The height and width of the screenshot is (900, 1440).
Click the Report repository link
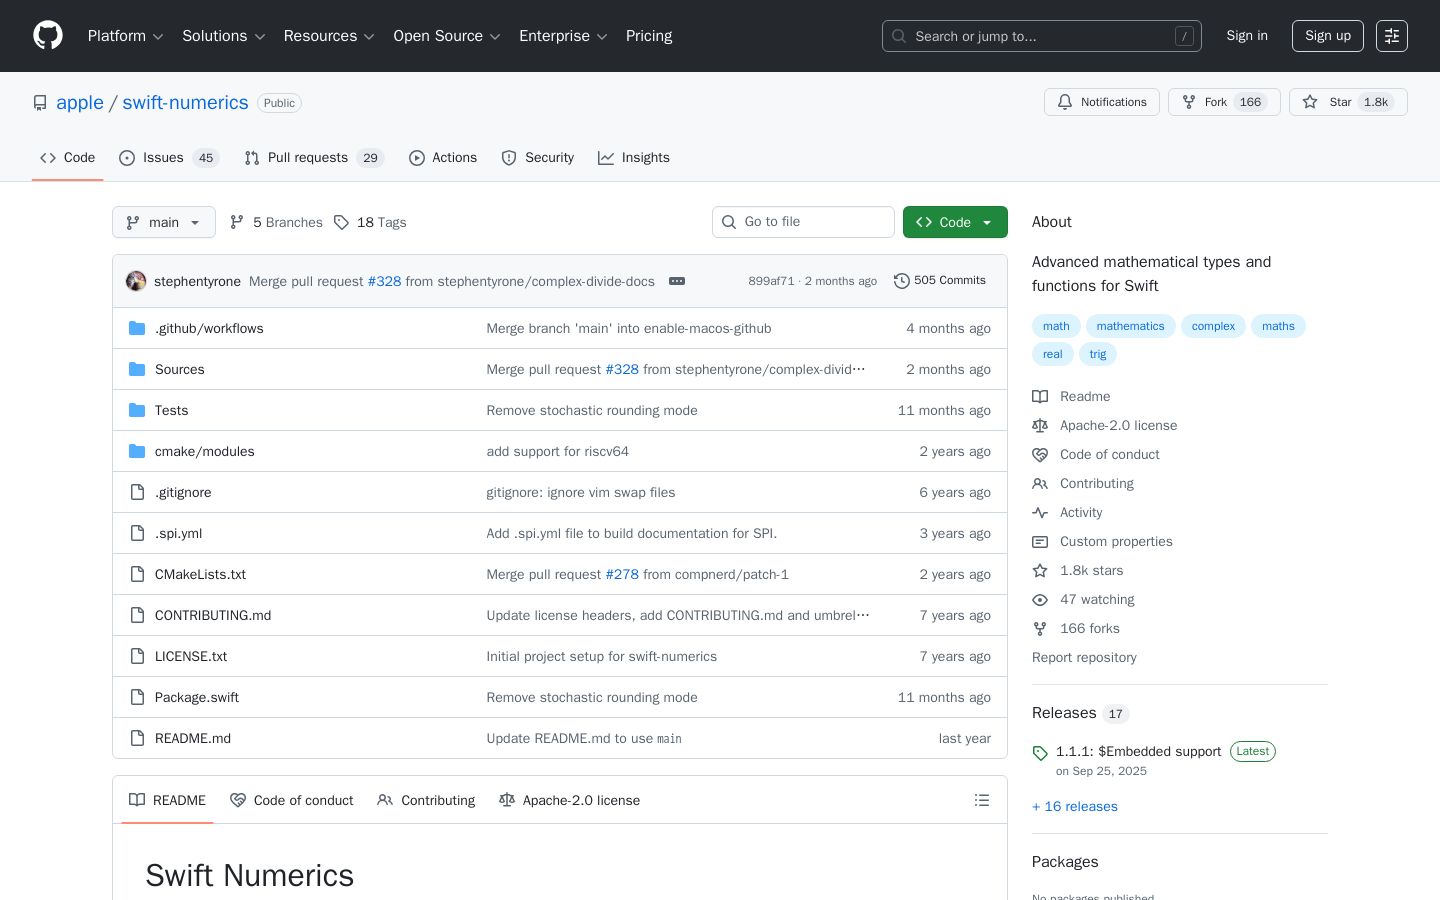pos(1084,658)
